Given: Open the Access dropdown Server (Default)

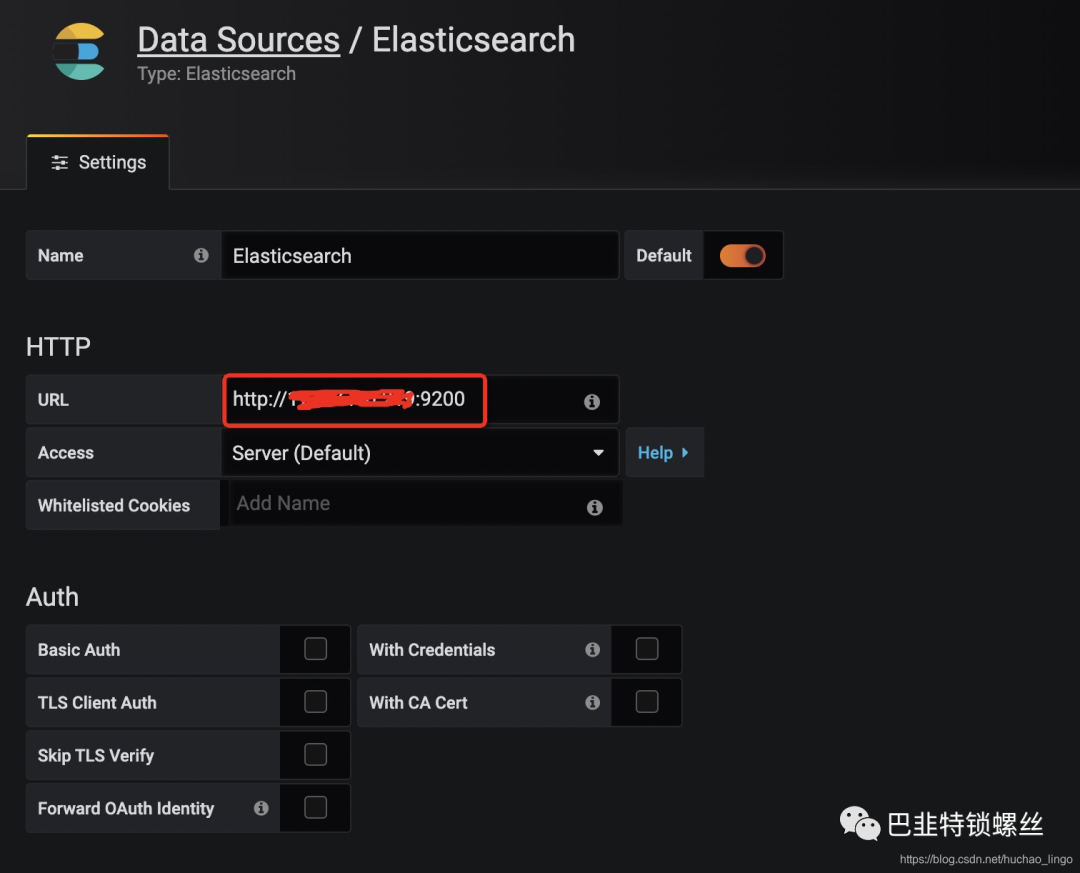Looking at the screenshot, I should (419, 453).
